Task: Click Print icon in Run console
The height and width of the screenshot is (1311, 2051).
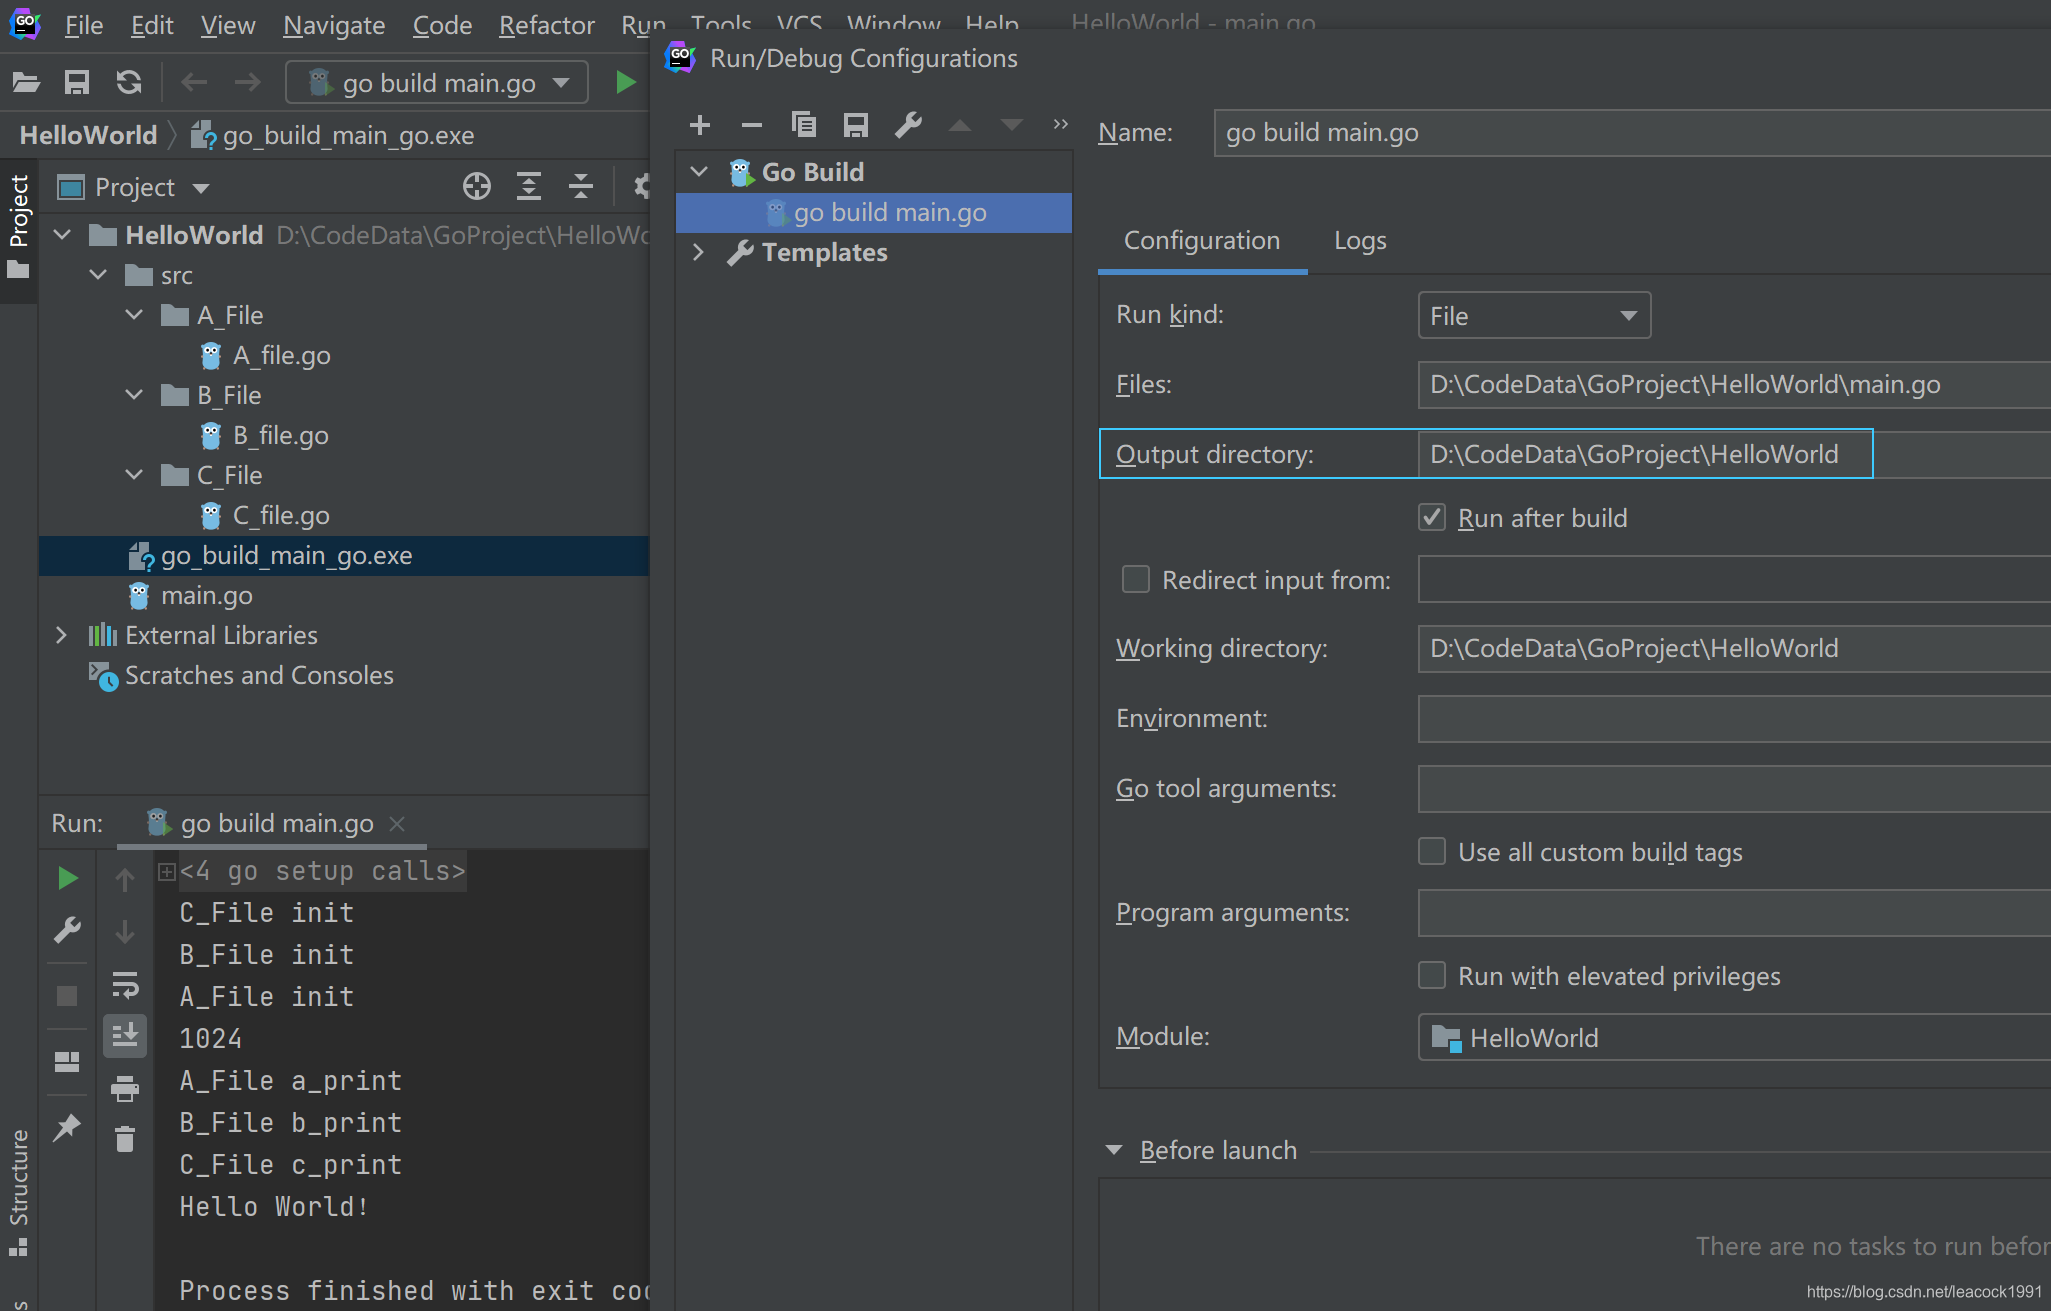Action: pyautogui.click(x=125, y=1088)
